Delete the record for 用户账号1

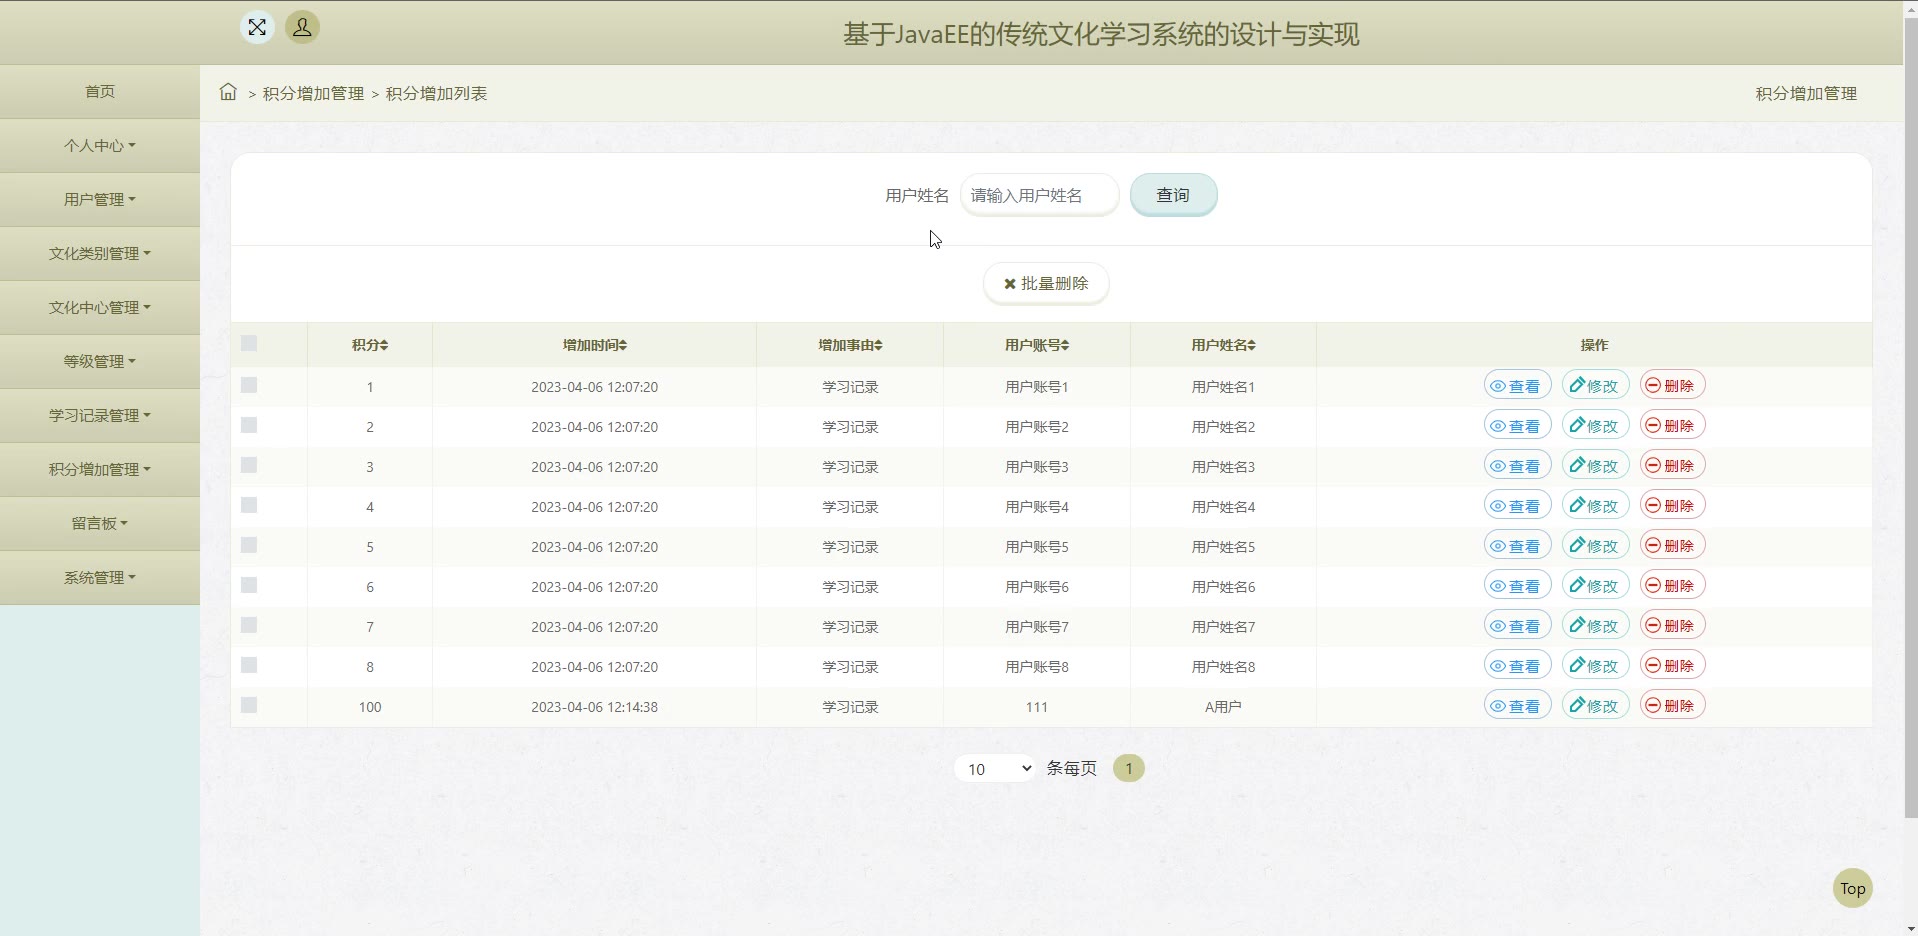[x=1672, y=385]
